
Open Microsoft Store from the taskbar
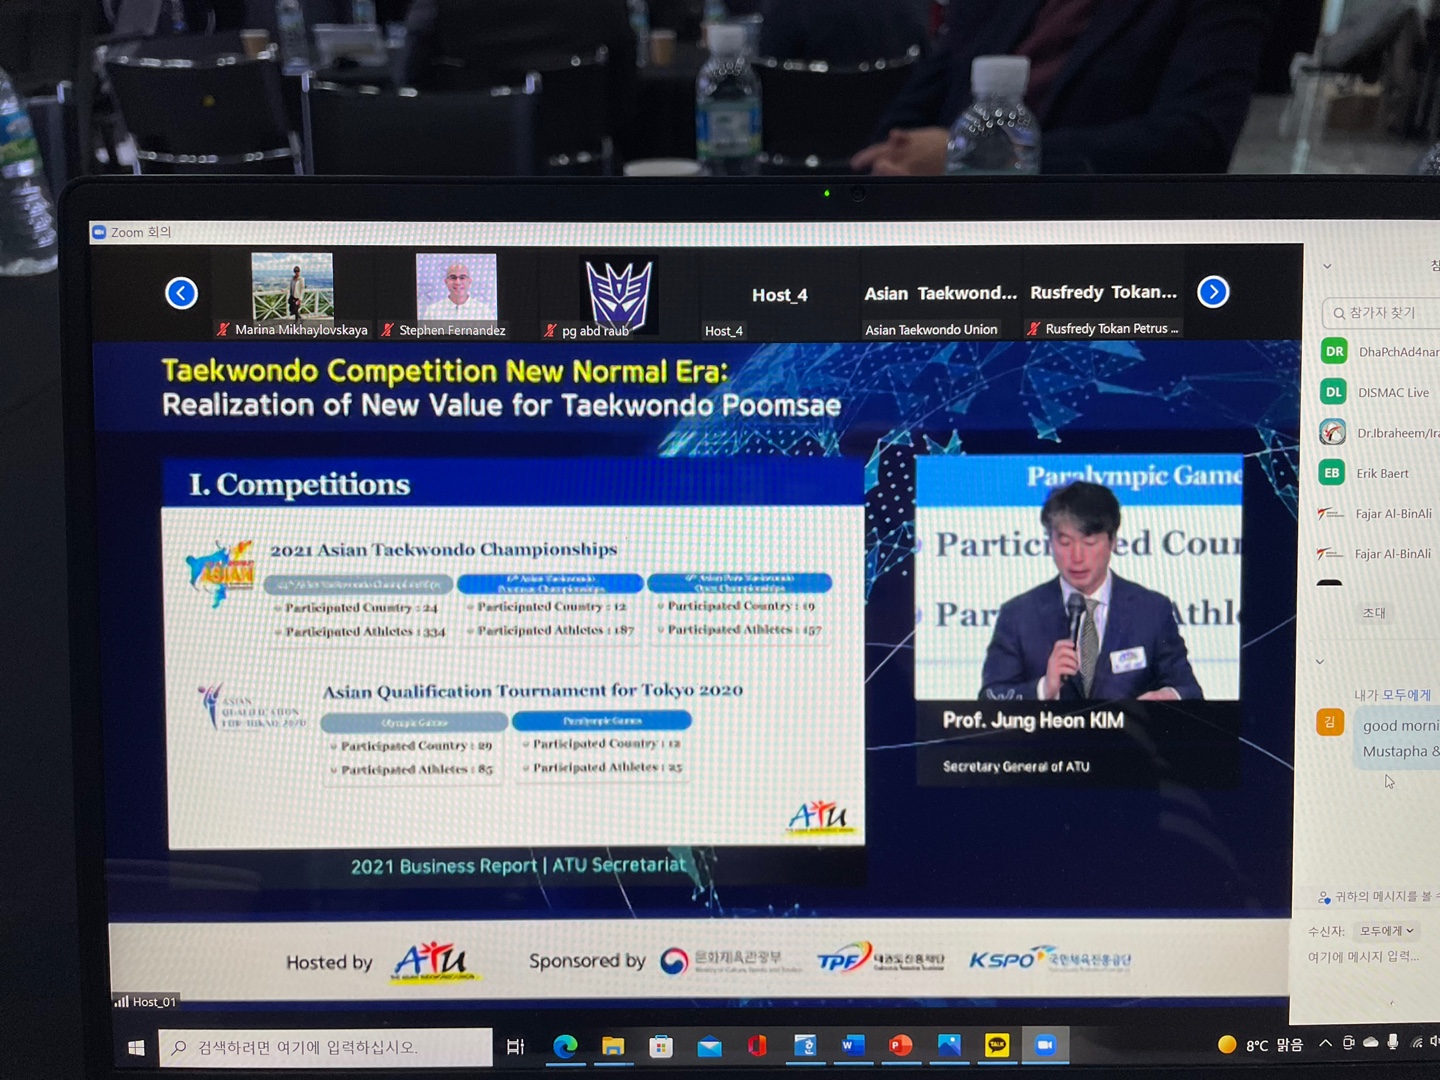(661, 1046)
